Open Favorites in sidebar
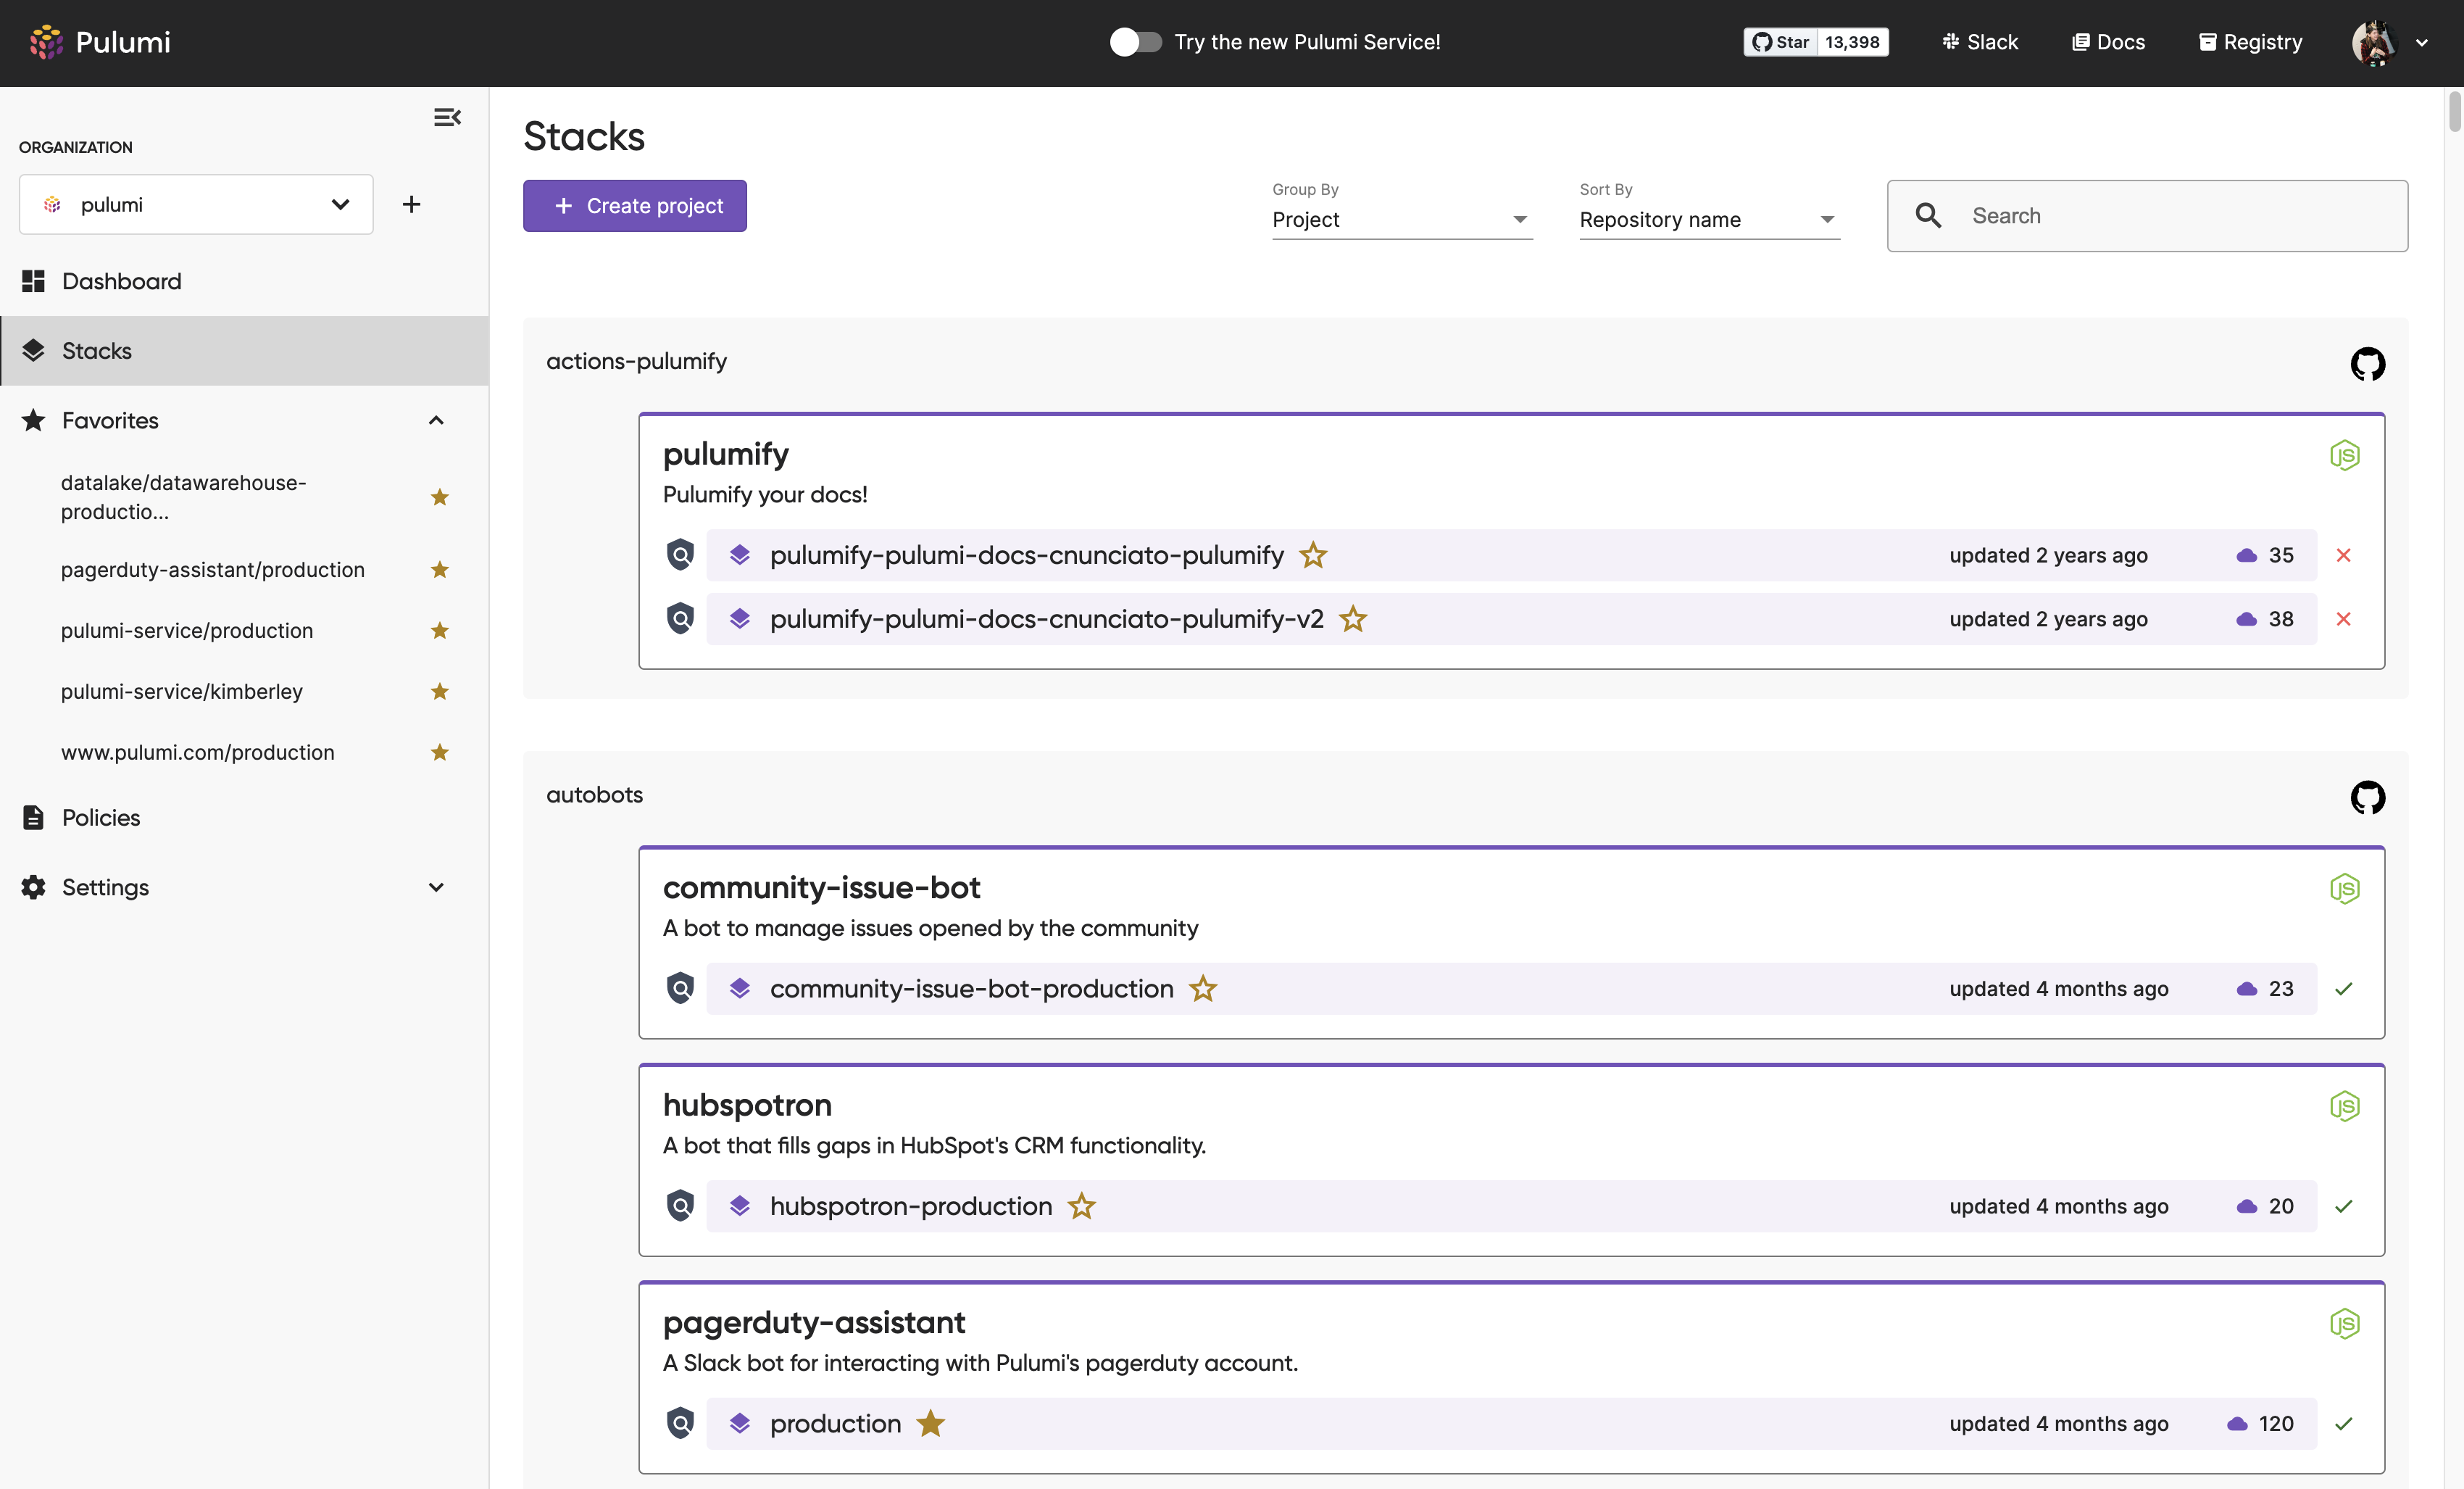 [x=110, y=420]
